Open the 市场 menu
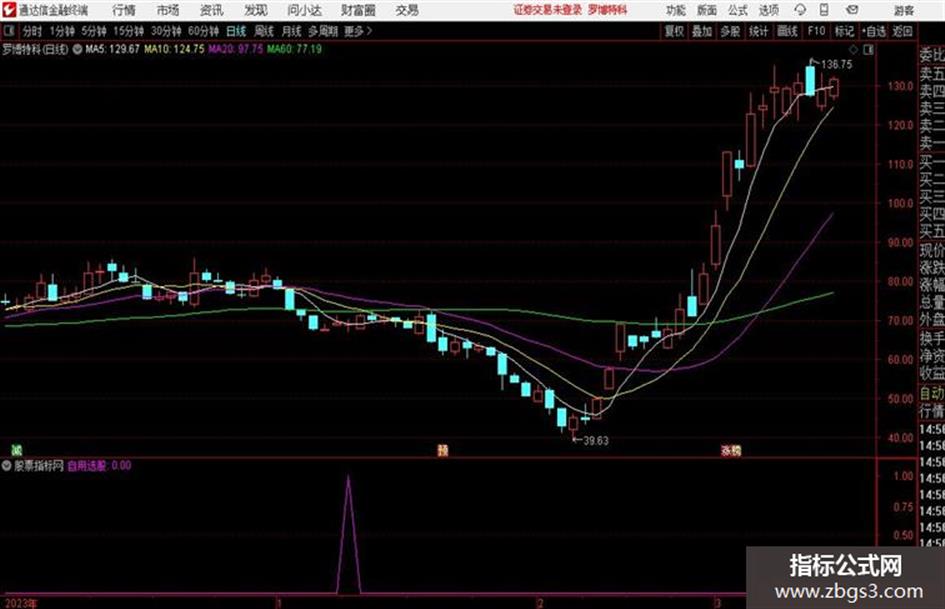945x609 pixels. (x=168, y=10)
